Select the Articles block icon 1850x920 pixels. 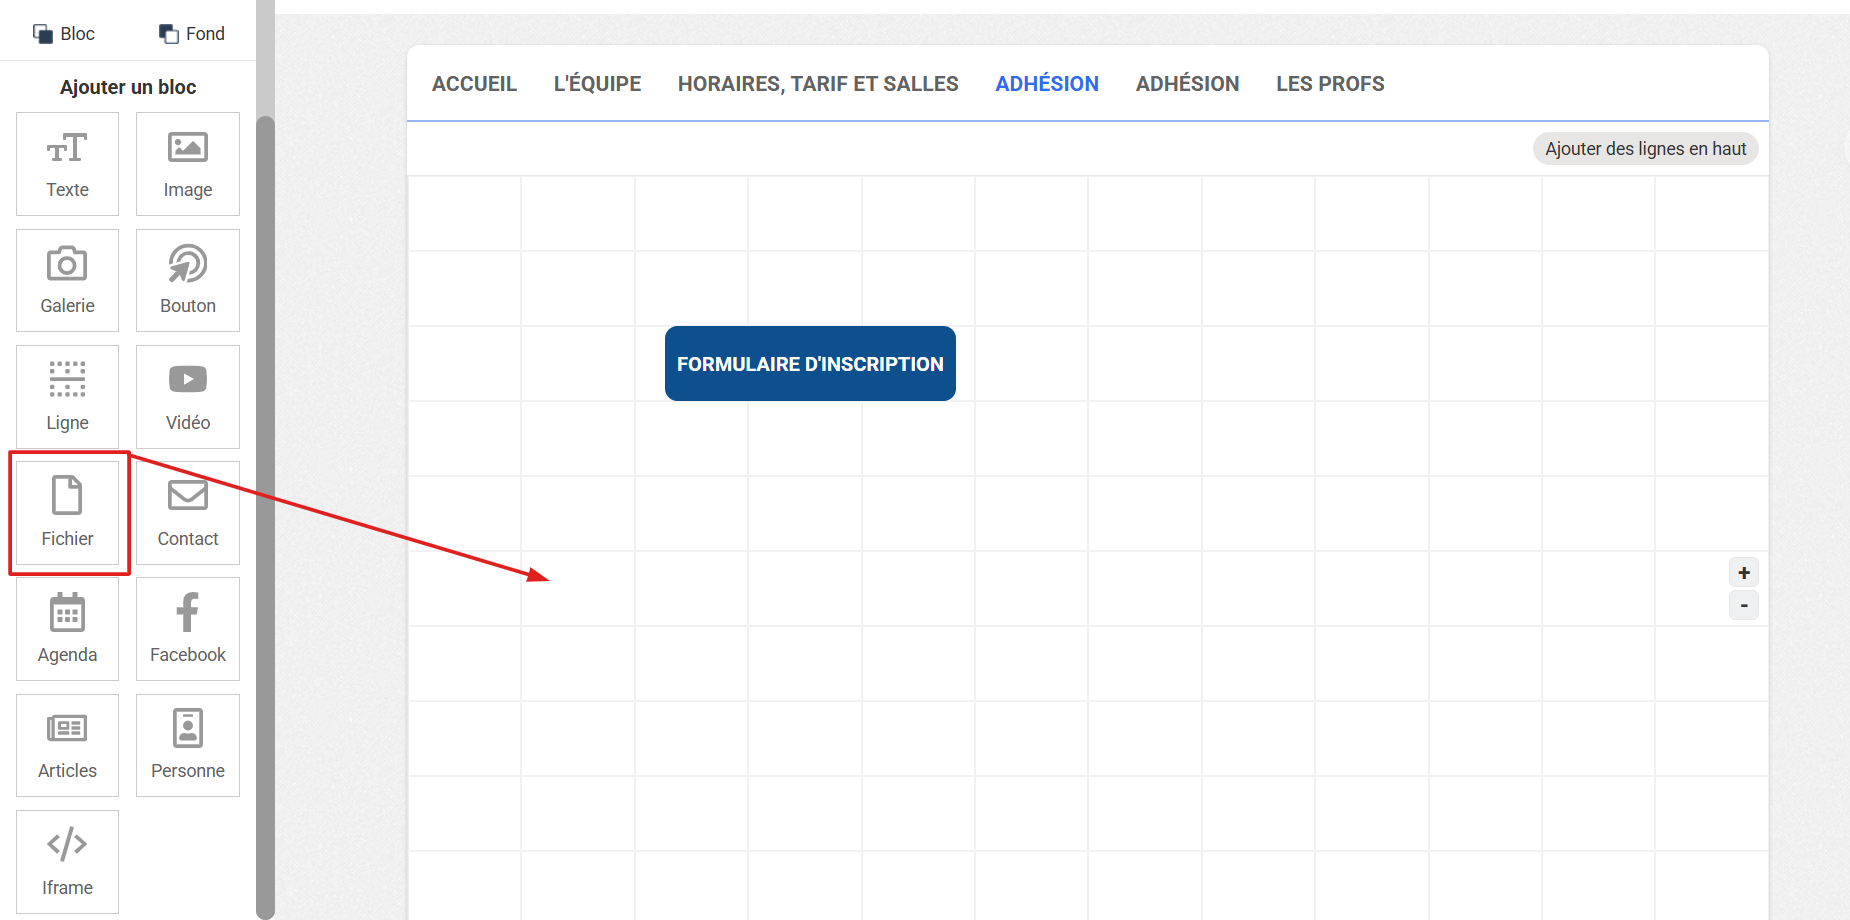pos(67,745)
